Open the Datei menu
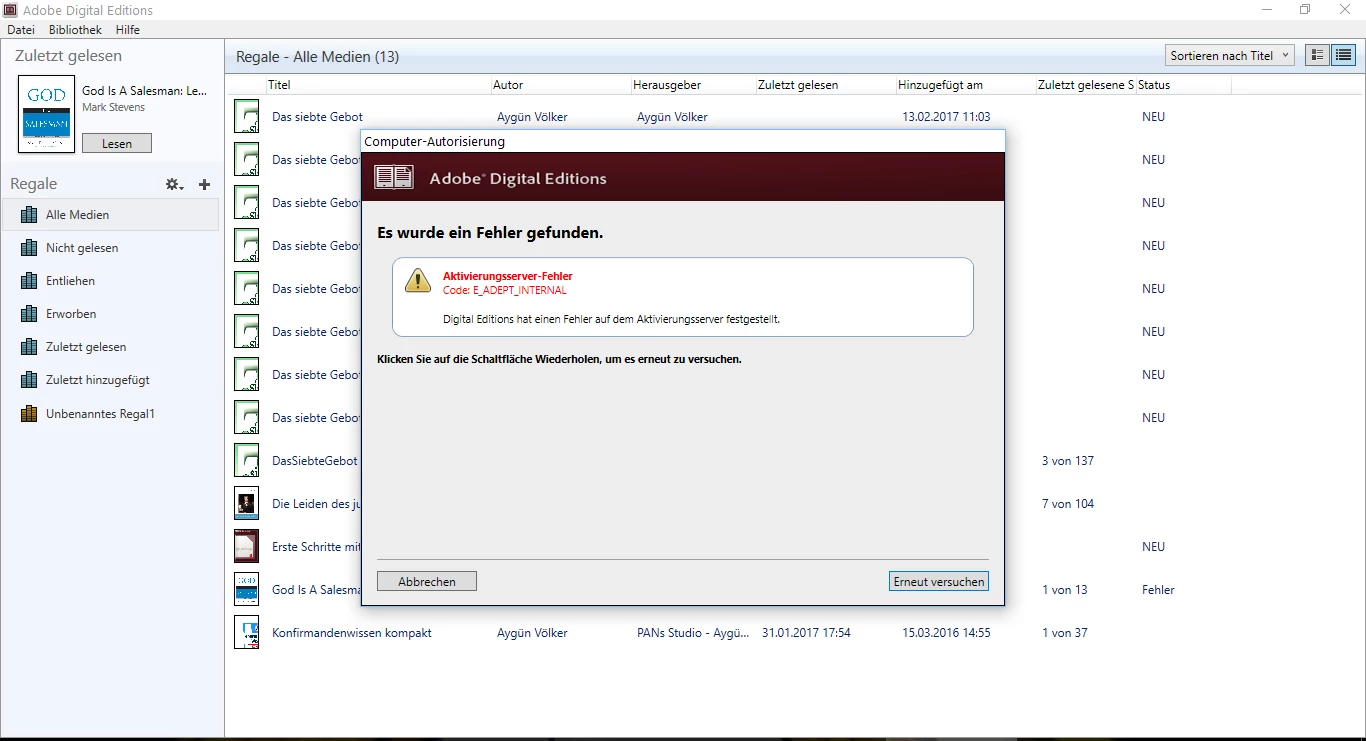 coord(21,30)
